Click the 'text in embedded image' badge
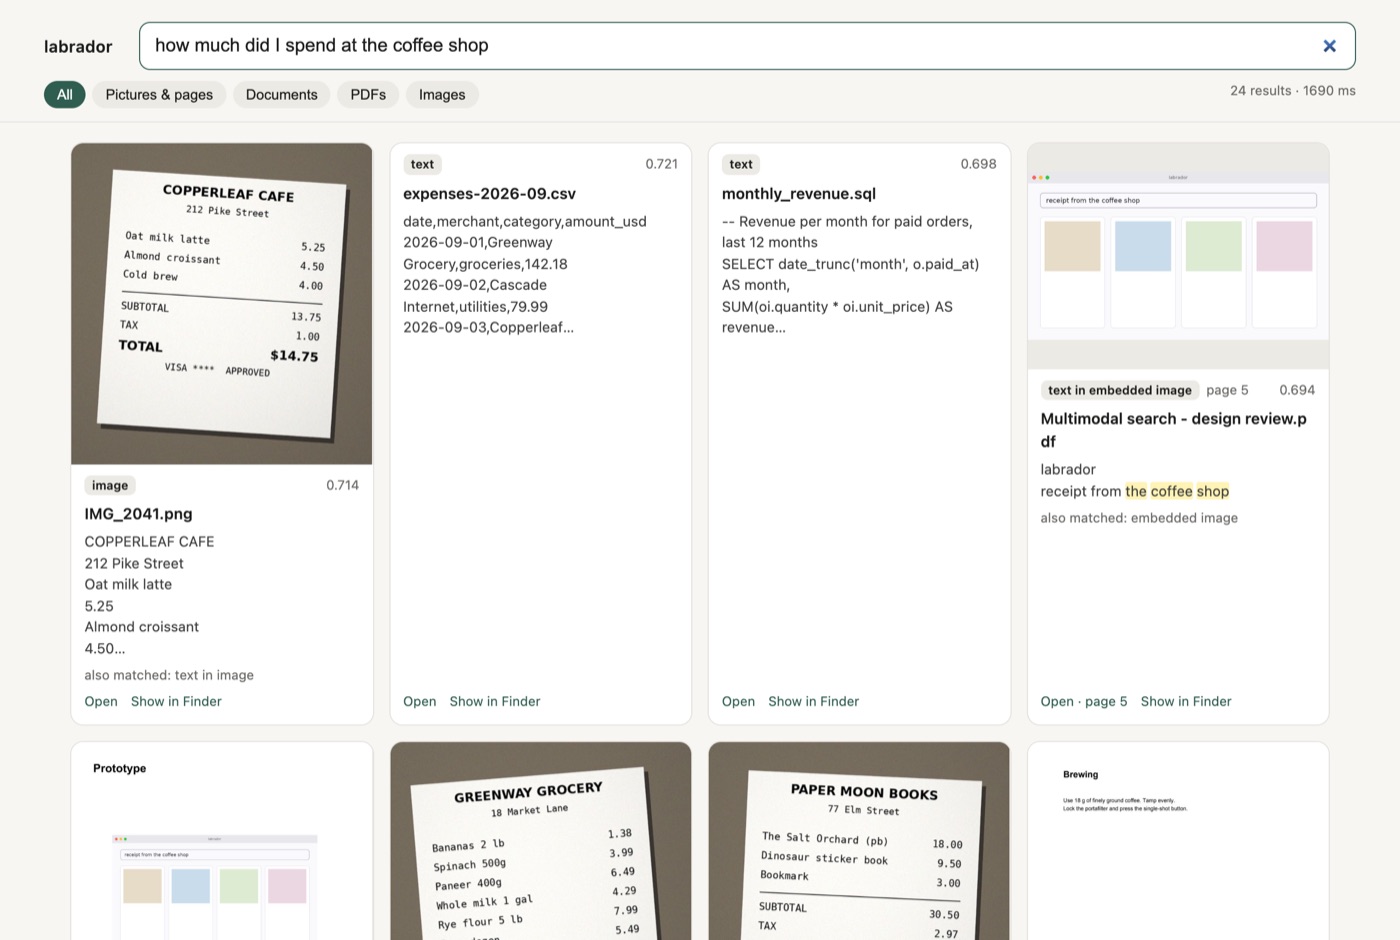Viewport: 1400px width, 940px height. [x=1120, y=390]
